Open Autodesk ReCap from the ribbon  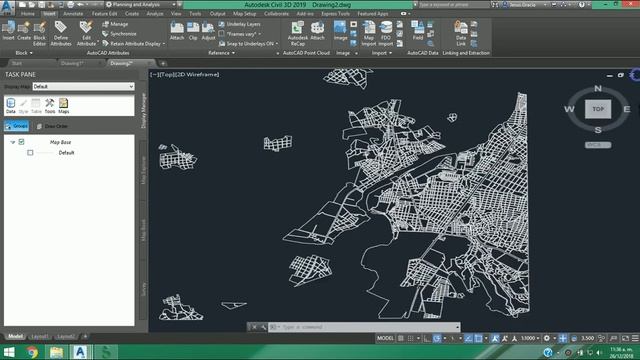pos(298,33)
